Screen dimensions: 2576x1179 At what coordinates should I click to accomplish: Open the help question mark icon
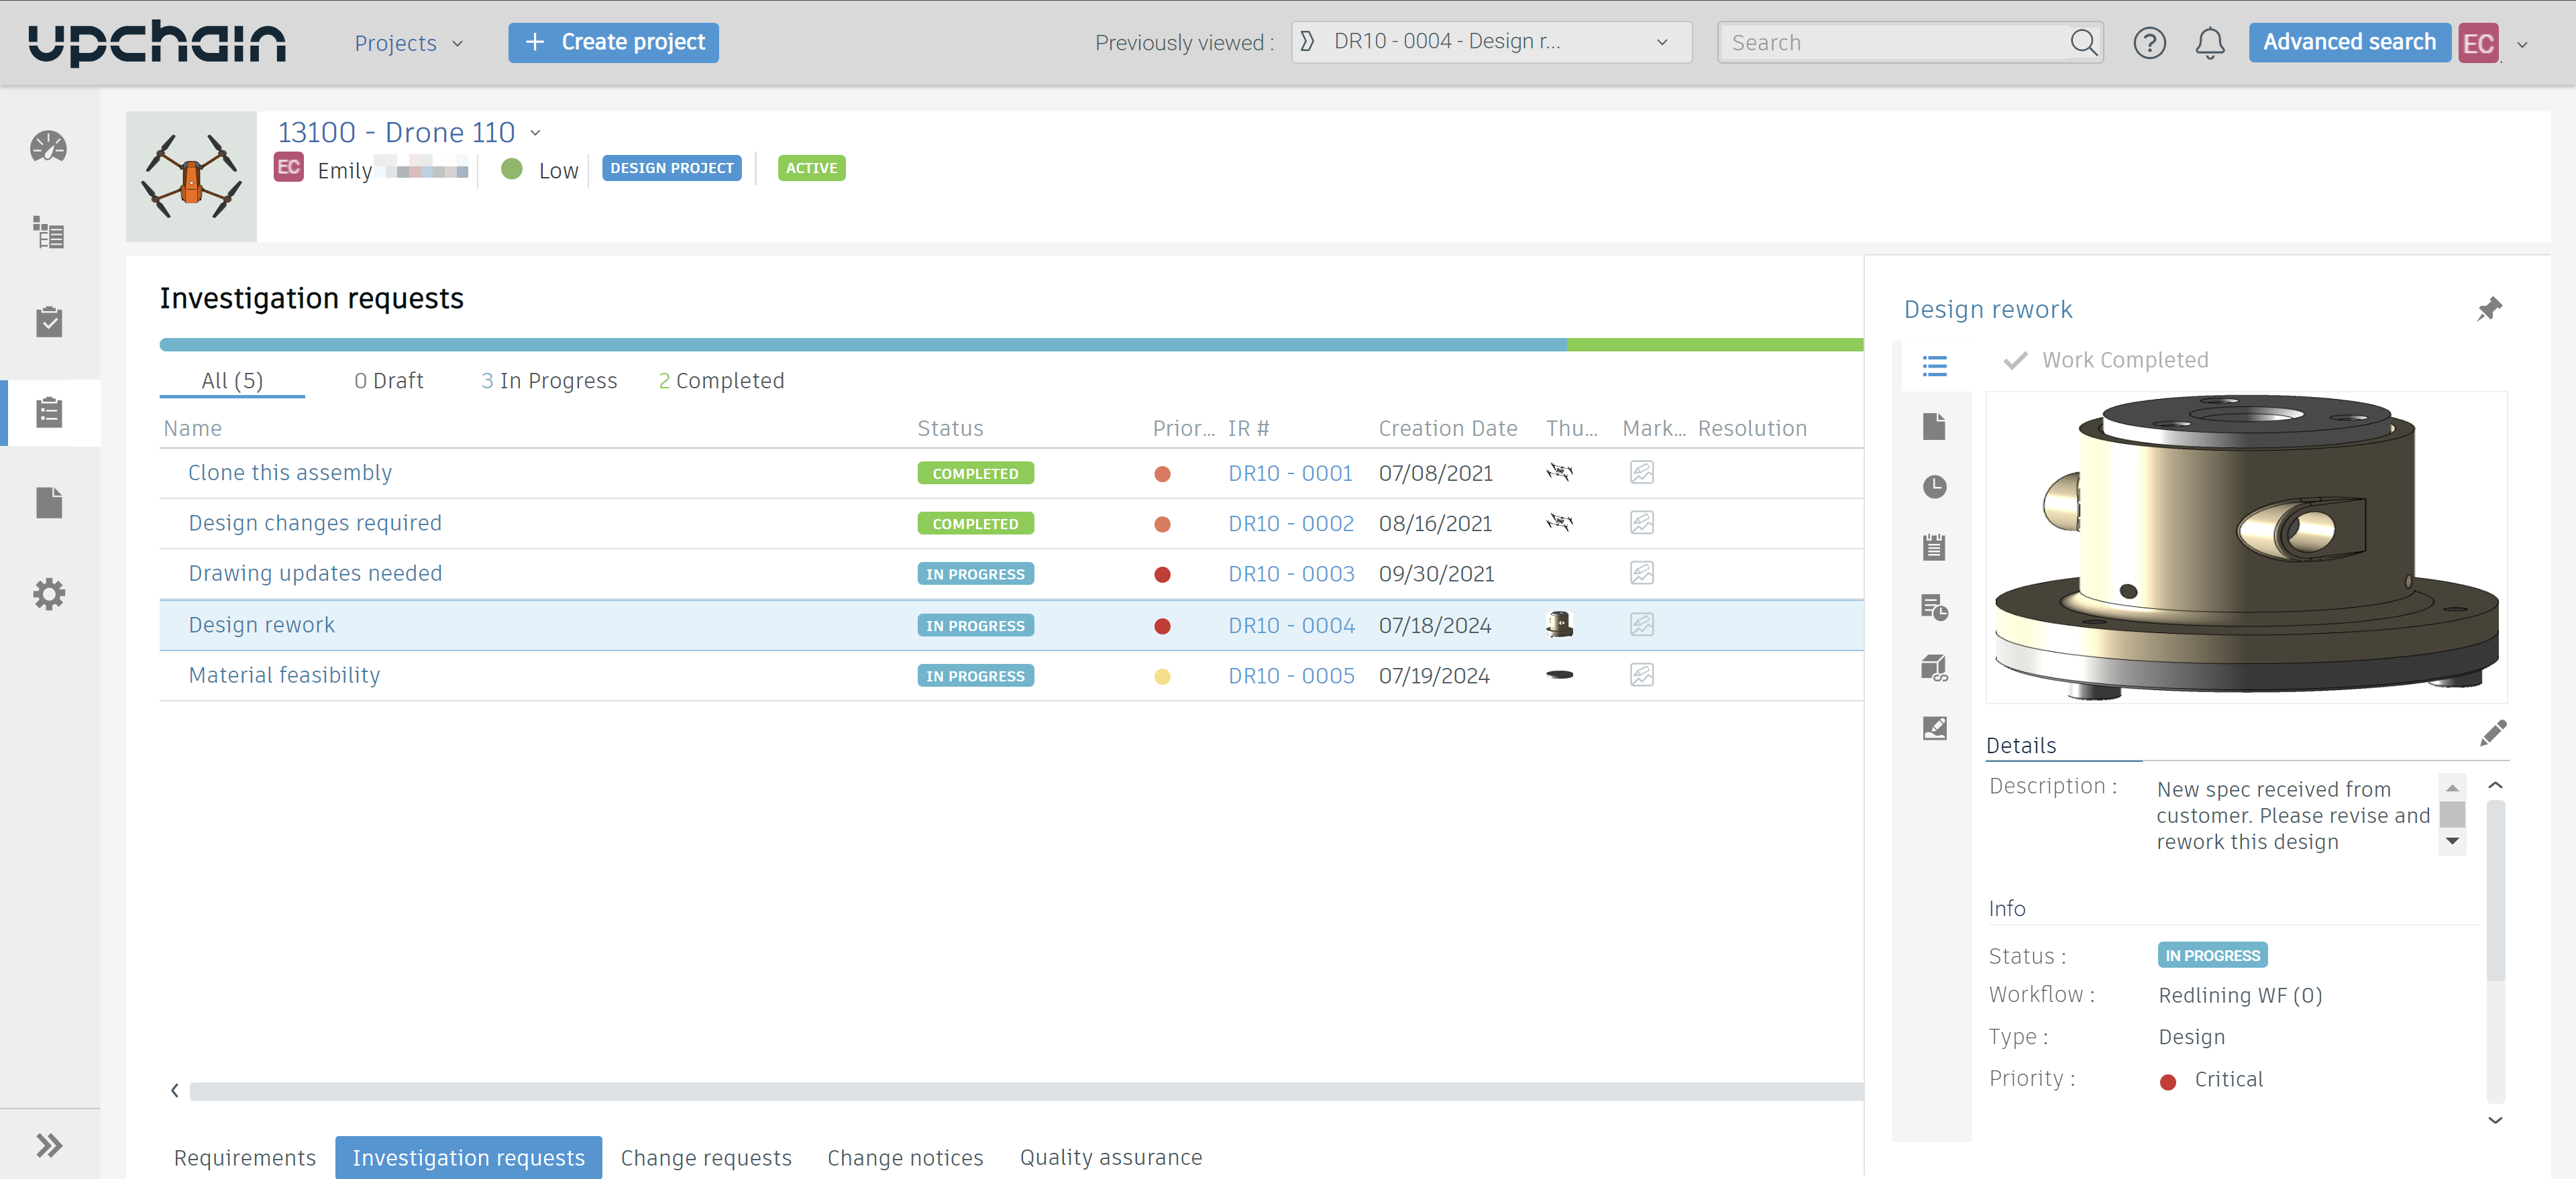2149,43
